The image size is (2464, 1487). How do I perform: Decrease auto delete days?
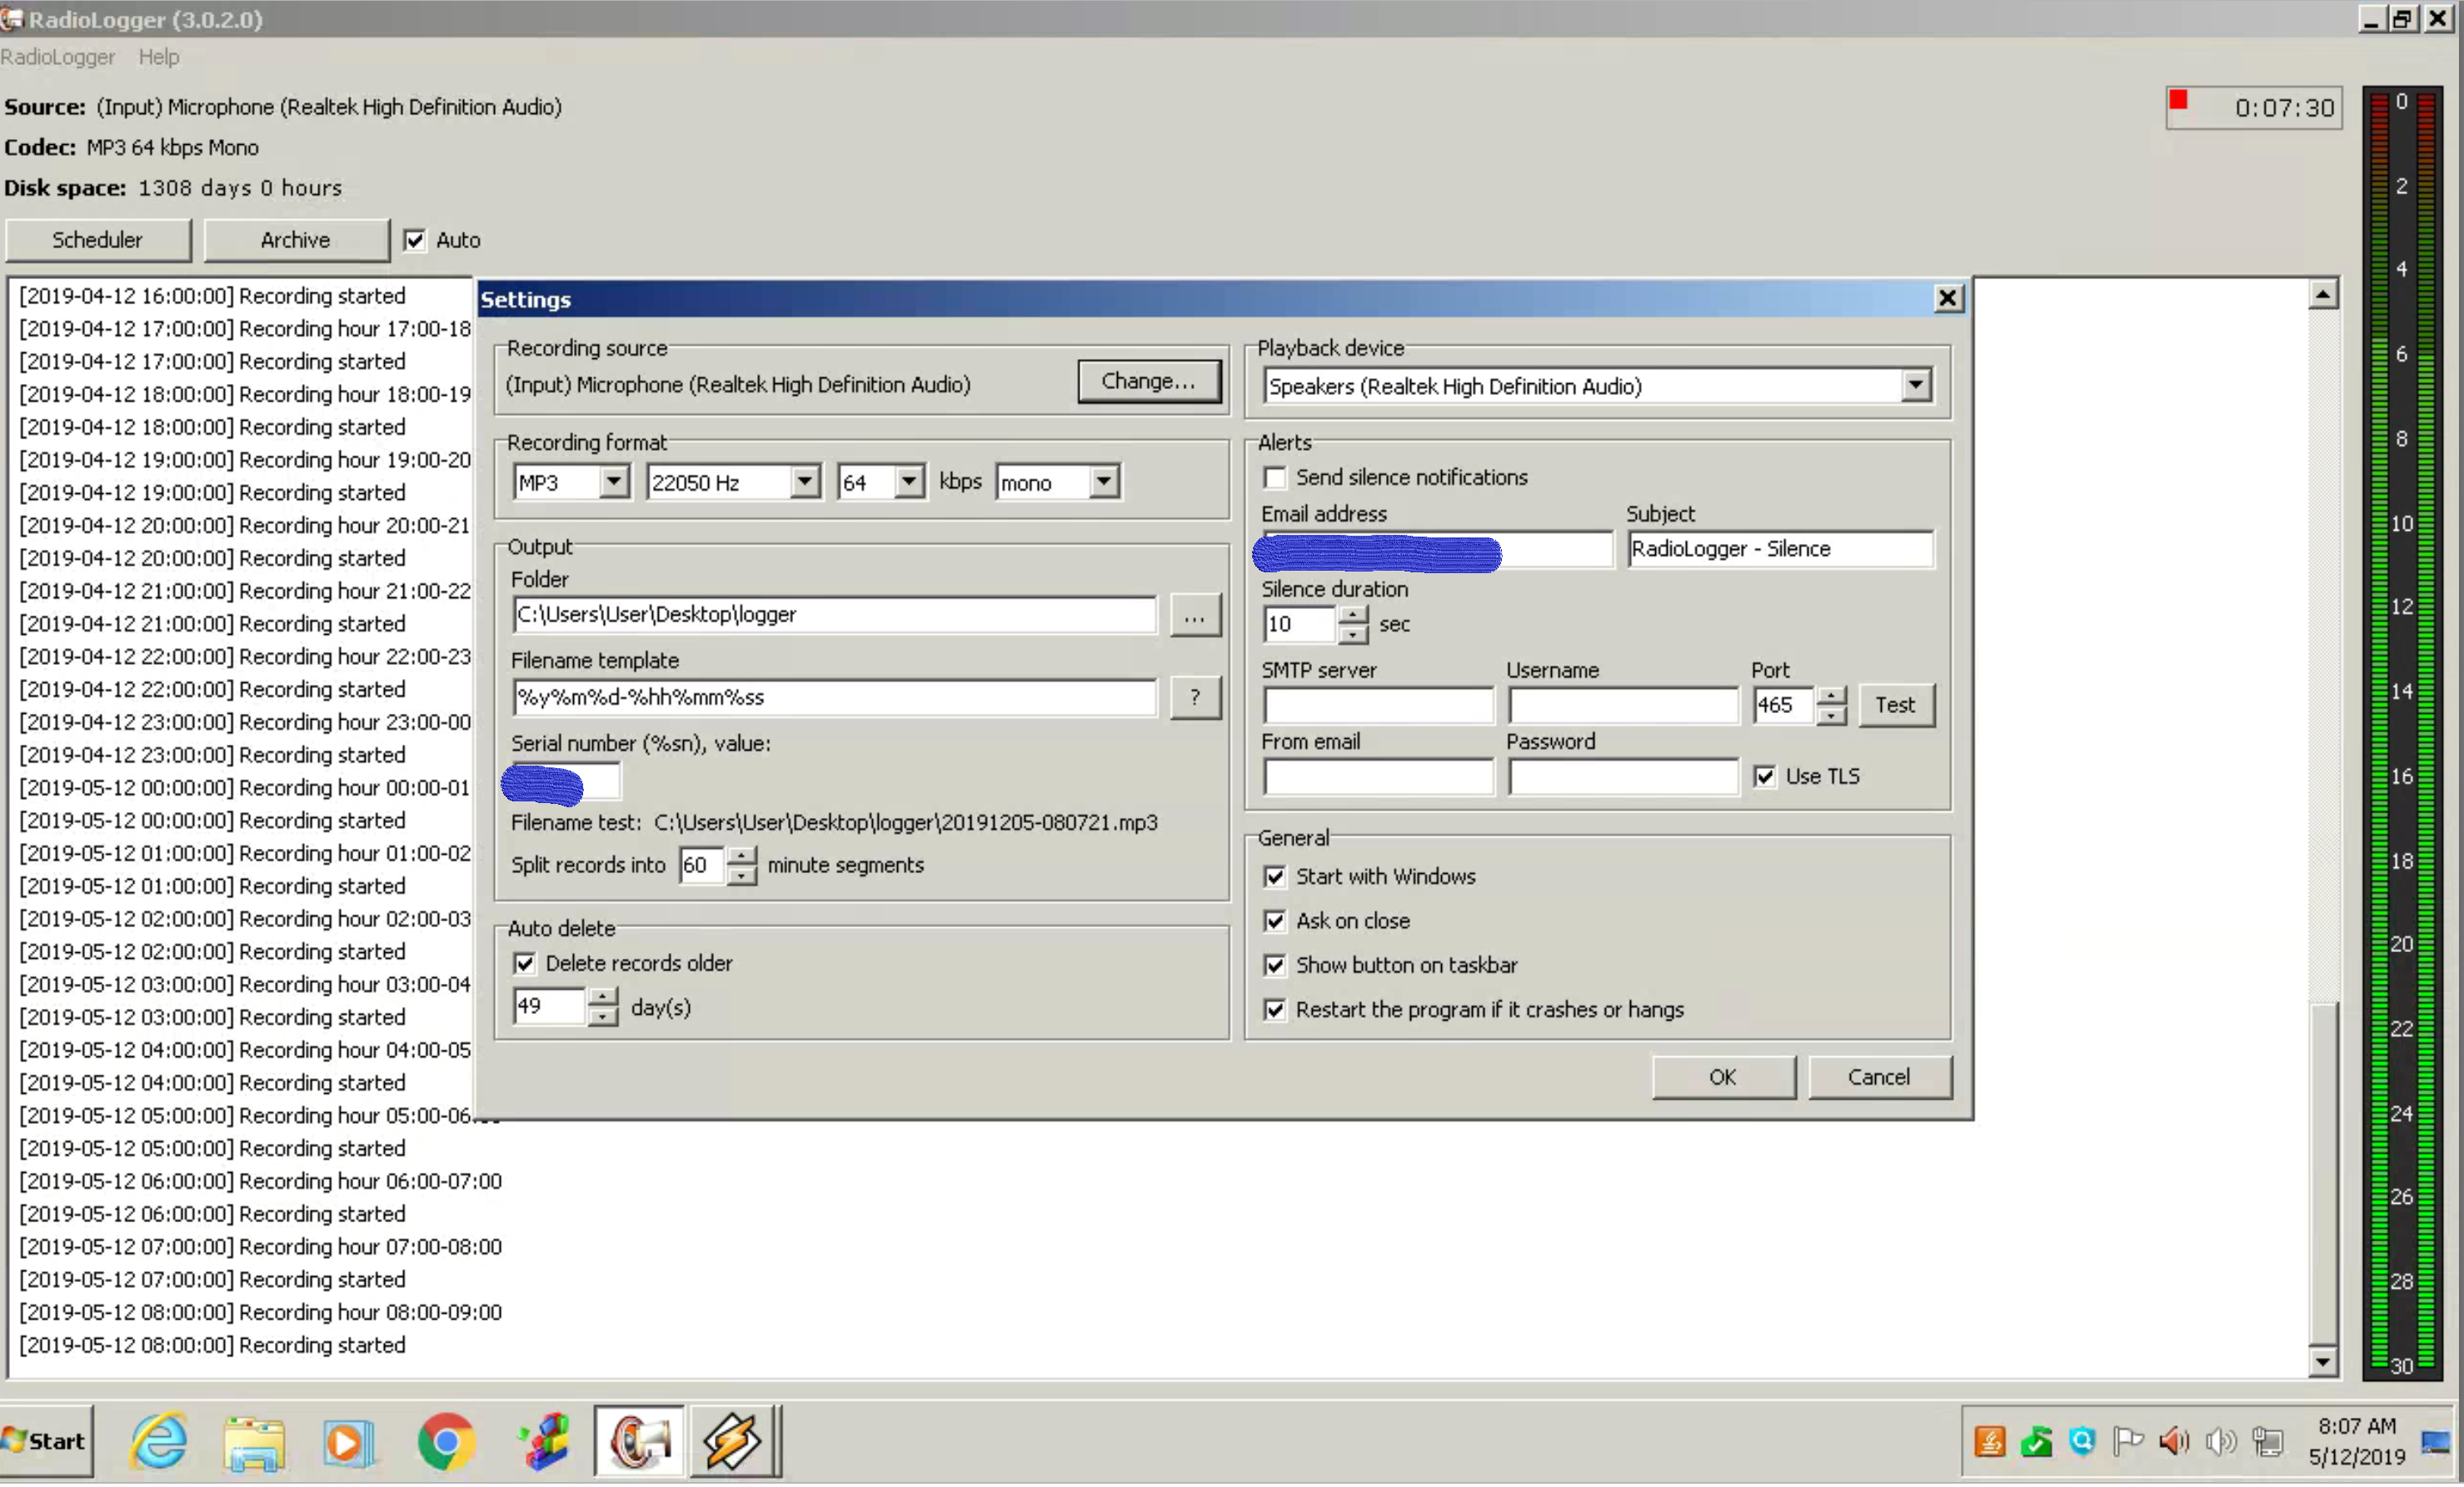tap(602, 1017)
